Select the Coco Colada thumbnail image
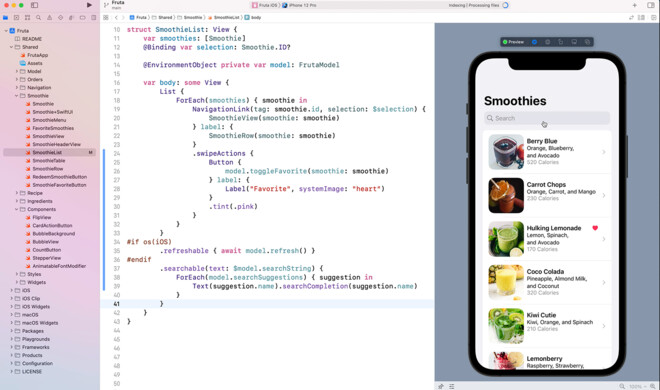Viewport: 660px width, 390px height. (x=506, y=282)
